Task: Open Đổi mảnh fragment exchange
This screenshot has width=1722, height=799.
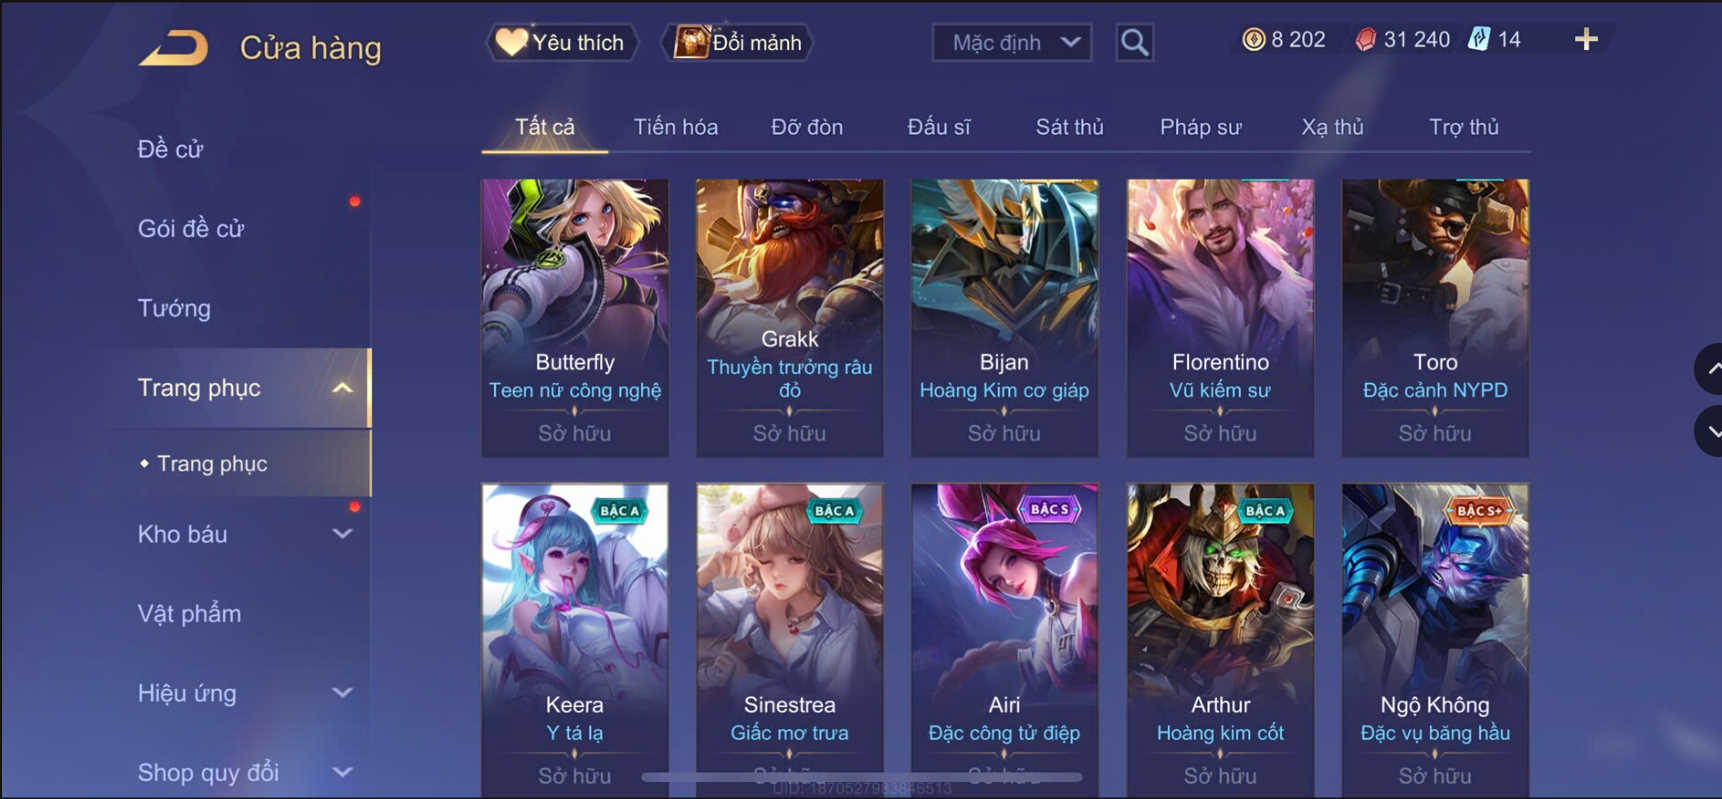Action: (738, 42)
